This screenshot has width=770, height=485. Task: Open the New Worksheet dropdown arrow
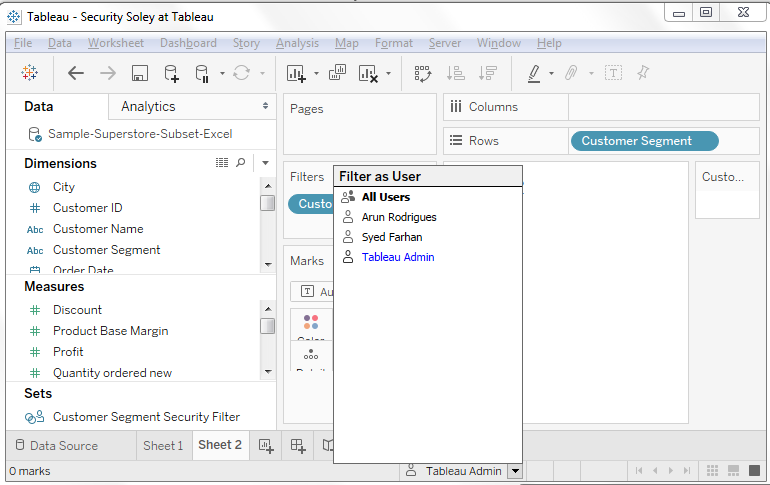(x=316, y=74)
